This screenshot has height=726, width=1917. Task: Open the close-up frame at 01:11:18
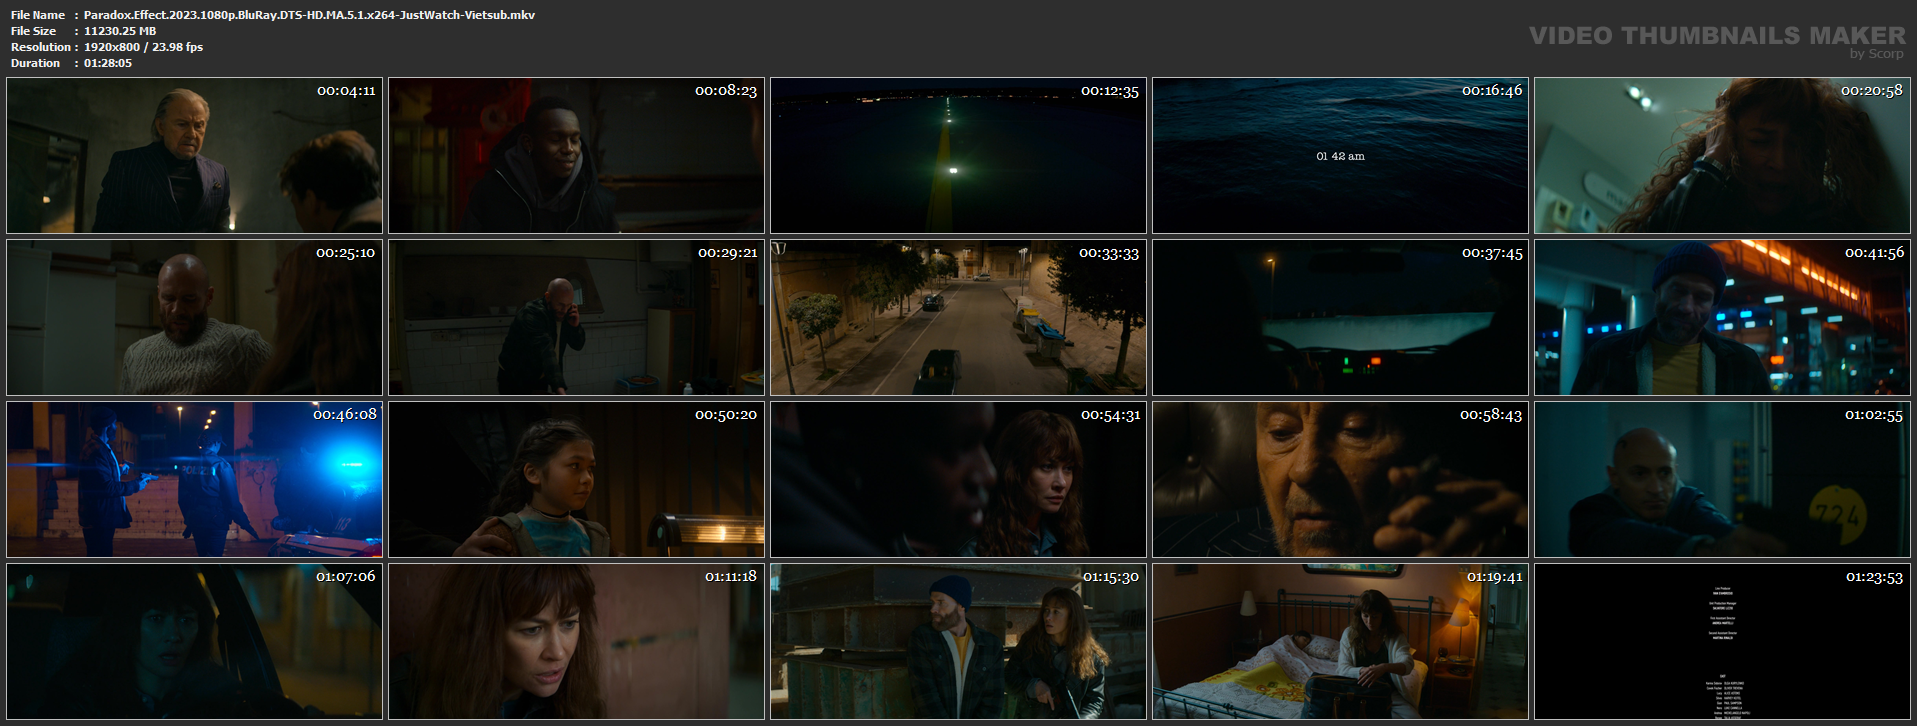(576, 641)
